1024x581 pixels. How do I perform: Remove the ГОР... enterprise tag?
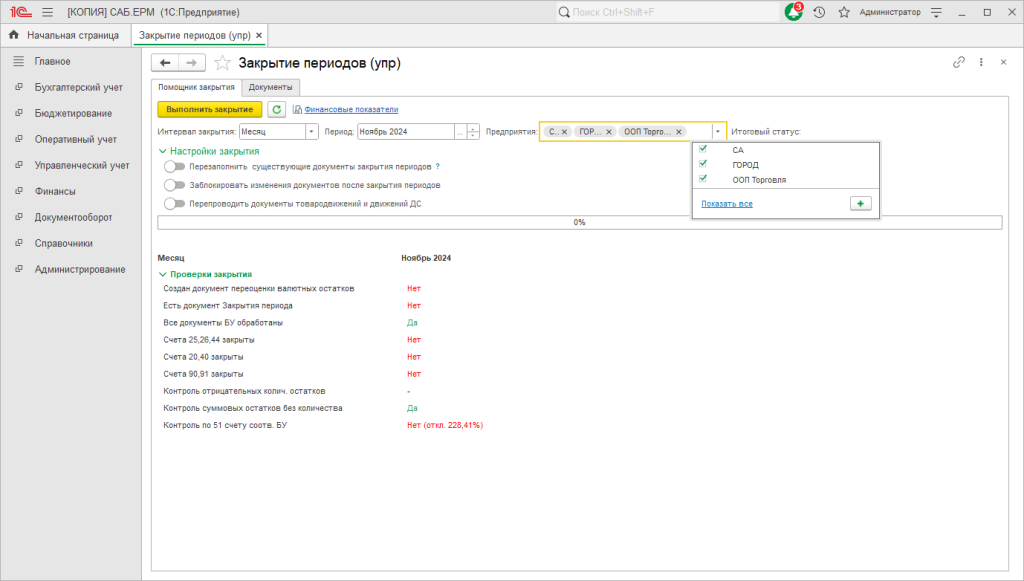(x=609, y=132)
